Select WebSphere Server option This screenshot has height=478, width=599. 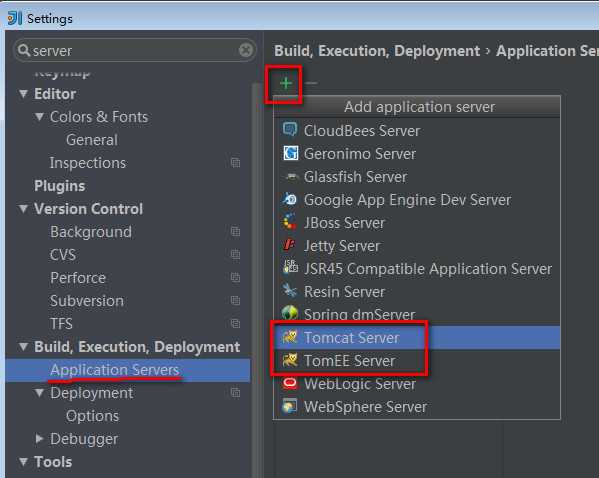click(x=417, y=407)
